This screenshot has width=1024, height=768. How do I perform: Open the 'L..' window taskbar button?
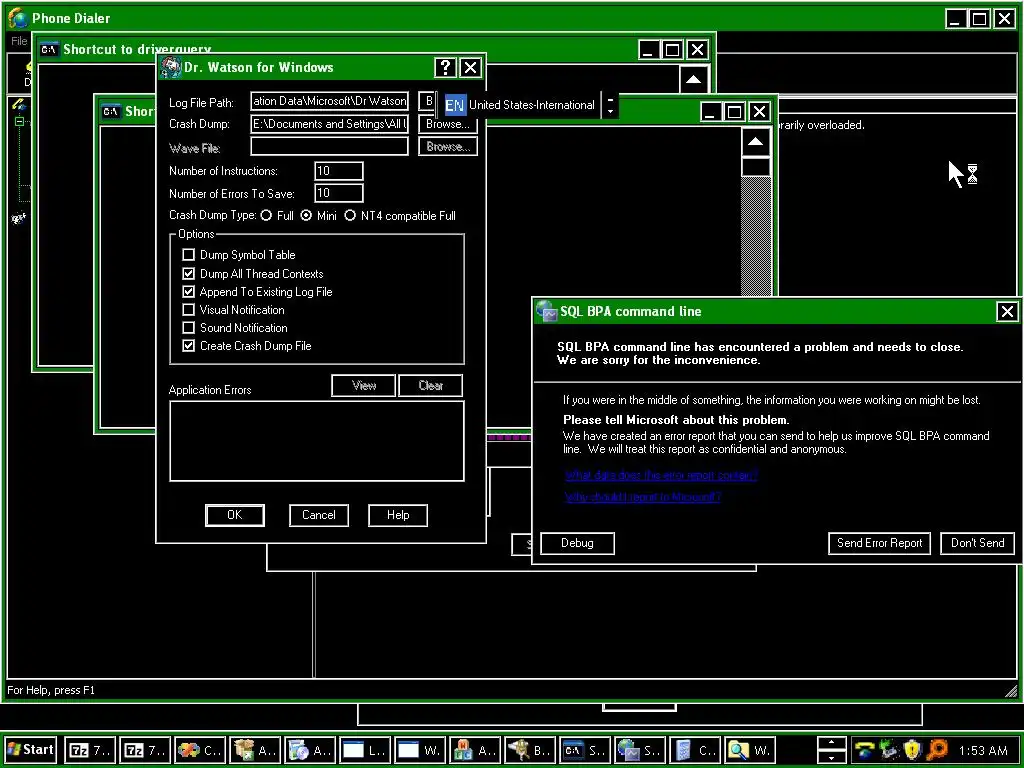[366, 750]
